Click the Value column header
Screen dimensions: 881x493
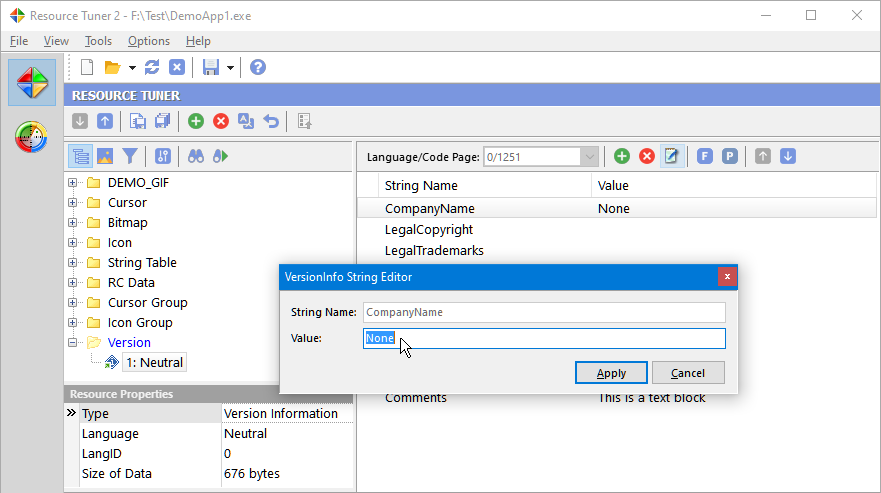pos(734,186)
